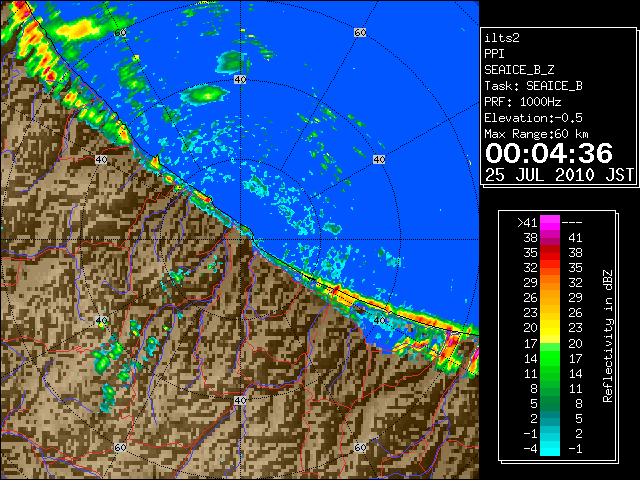
Task: Select the 'Task: SEAICE_B' line
Action: tap(533, 86)
